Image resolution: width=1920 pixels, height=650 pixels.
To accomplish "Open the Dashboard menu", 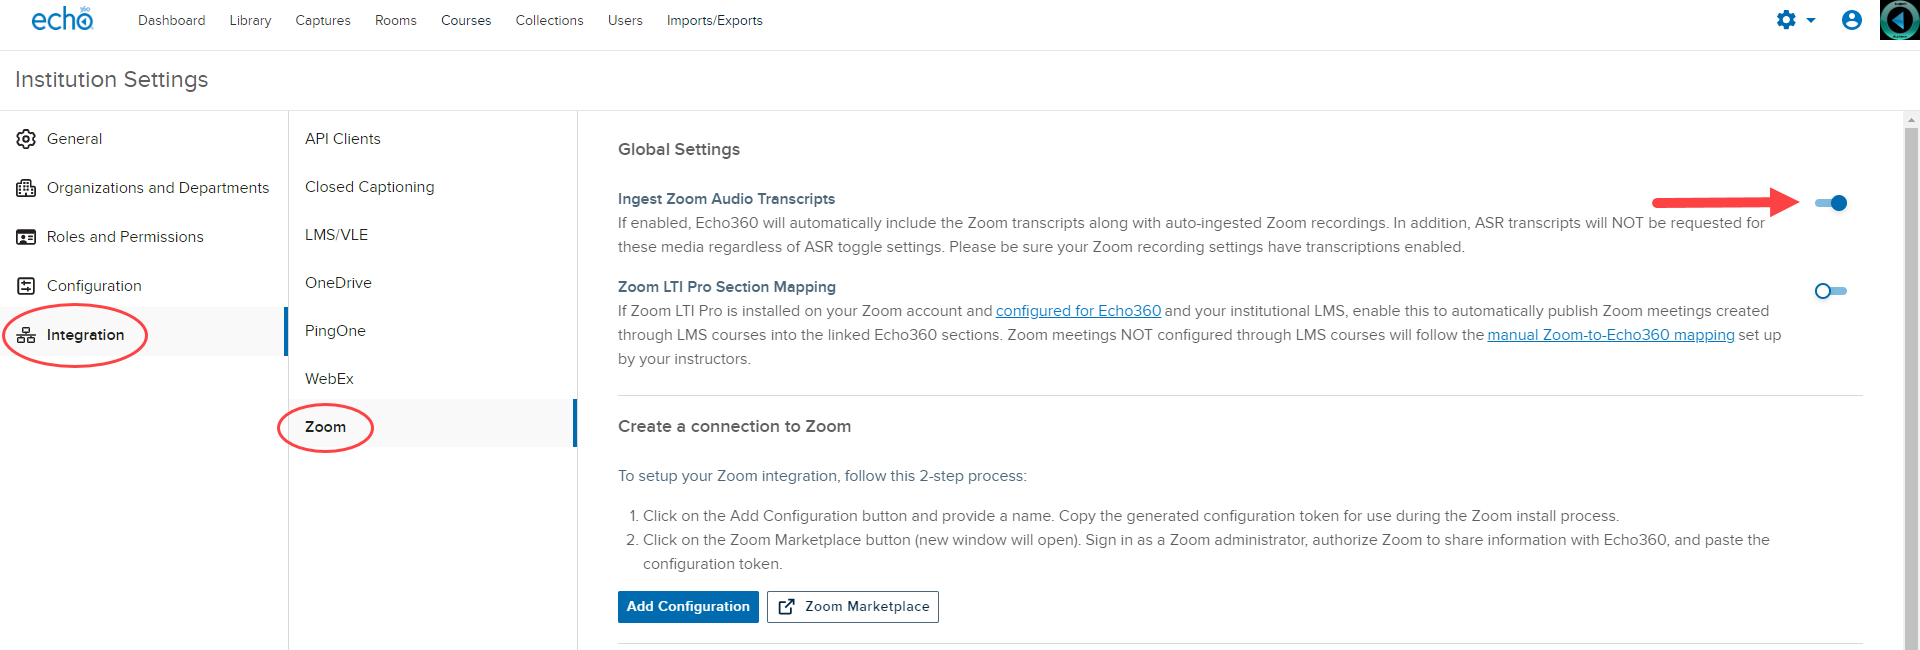I will 171,20.
